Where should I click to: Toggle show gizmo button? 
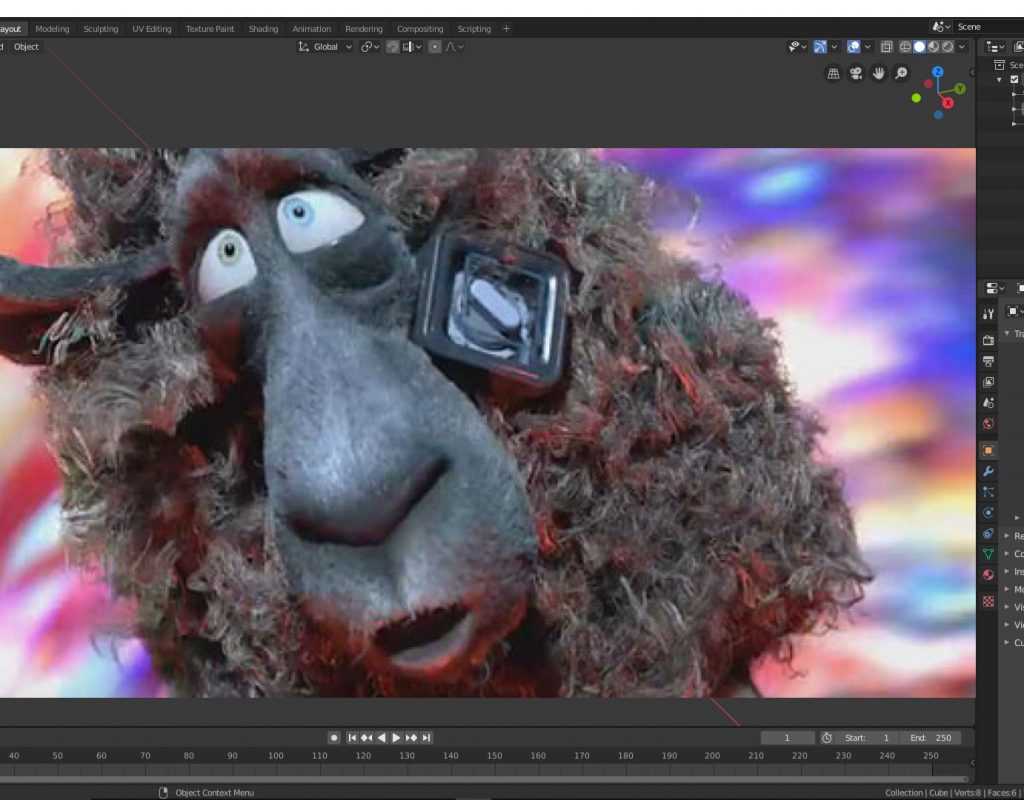820,47
